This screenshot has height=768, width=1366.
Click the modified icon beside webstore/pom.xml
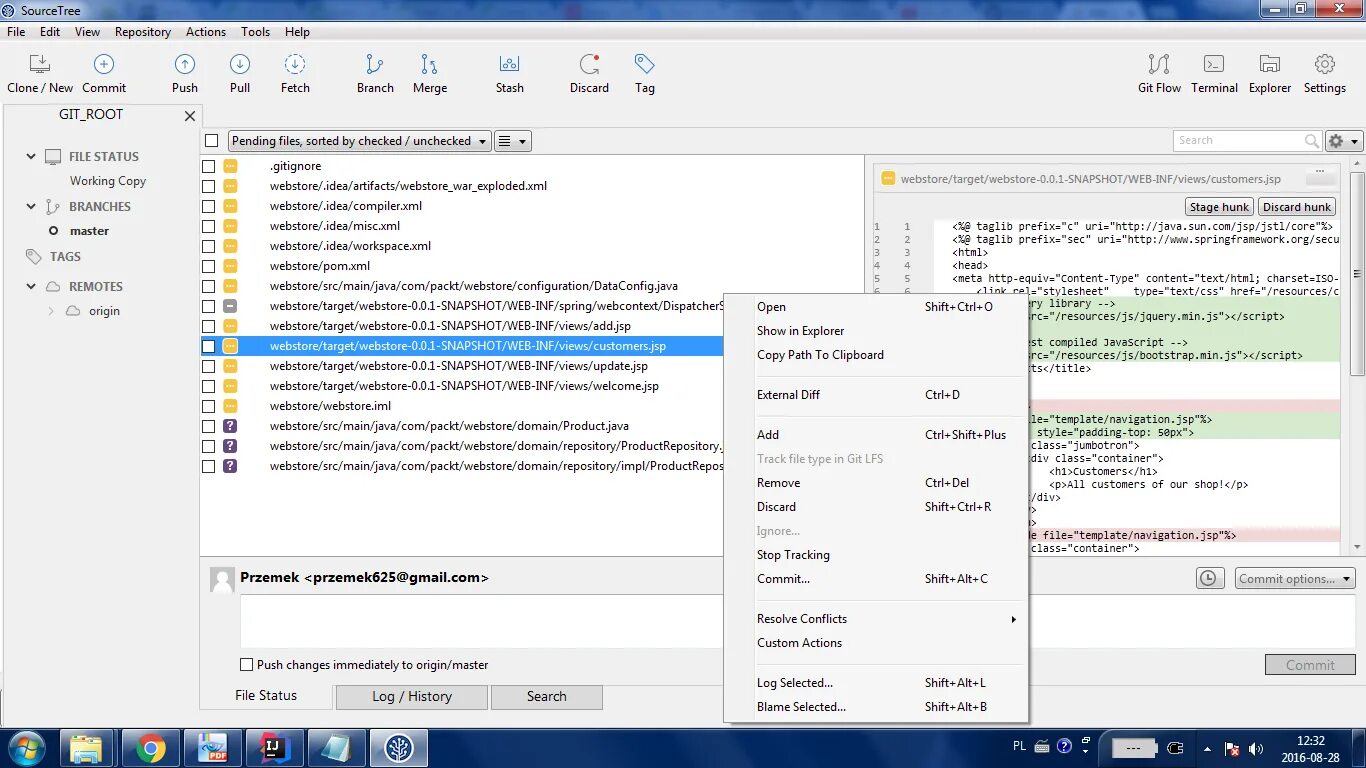230,266
